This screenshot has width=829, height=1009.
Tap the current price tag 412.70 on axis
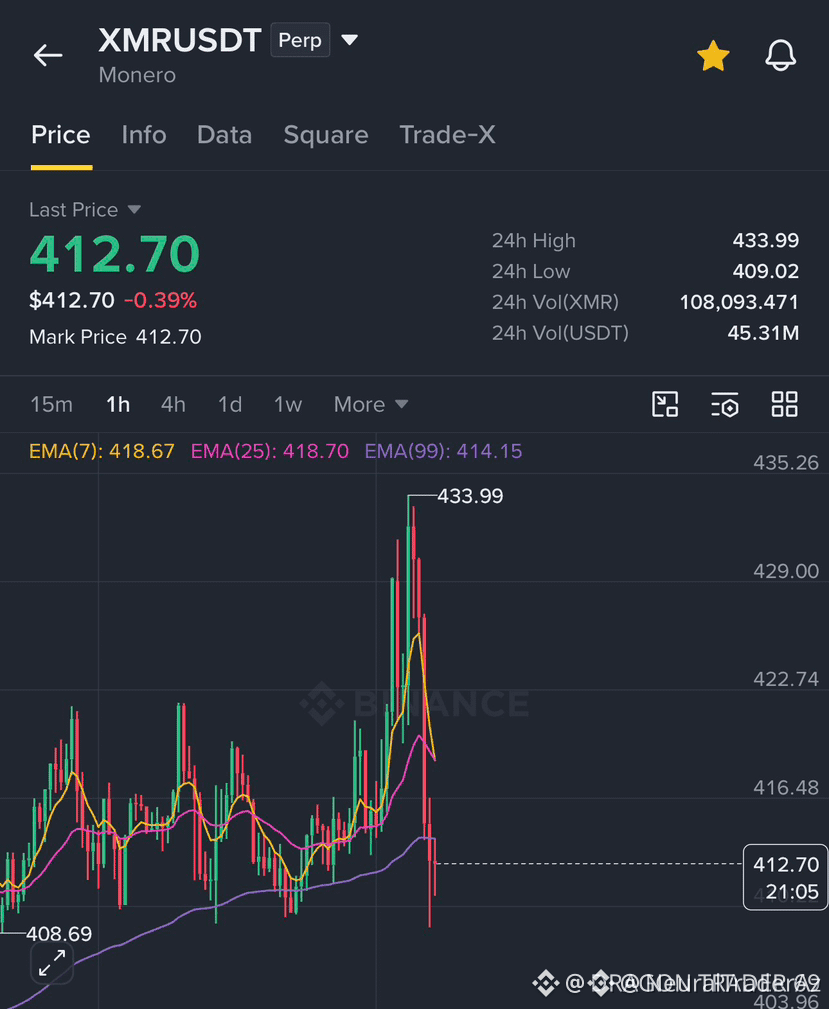pos(785,877)
